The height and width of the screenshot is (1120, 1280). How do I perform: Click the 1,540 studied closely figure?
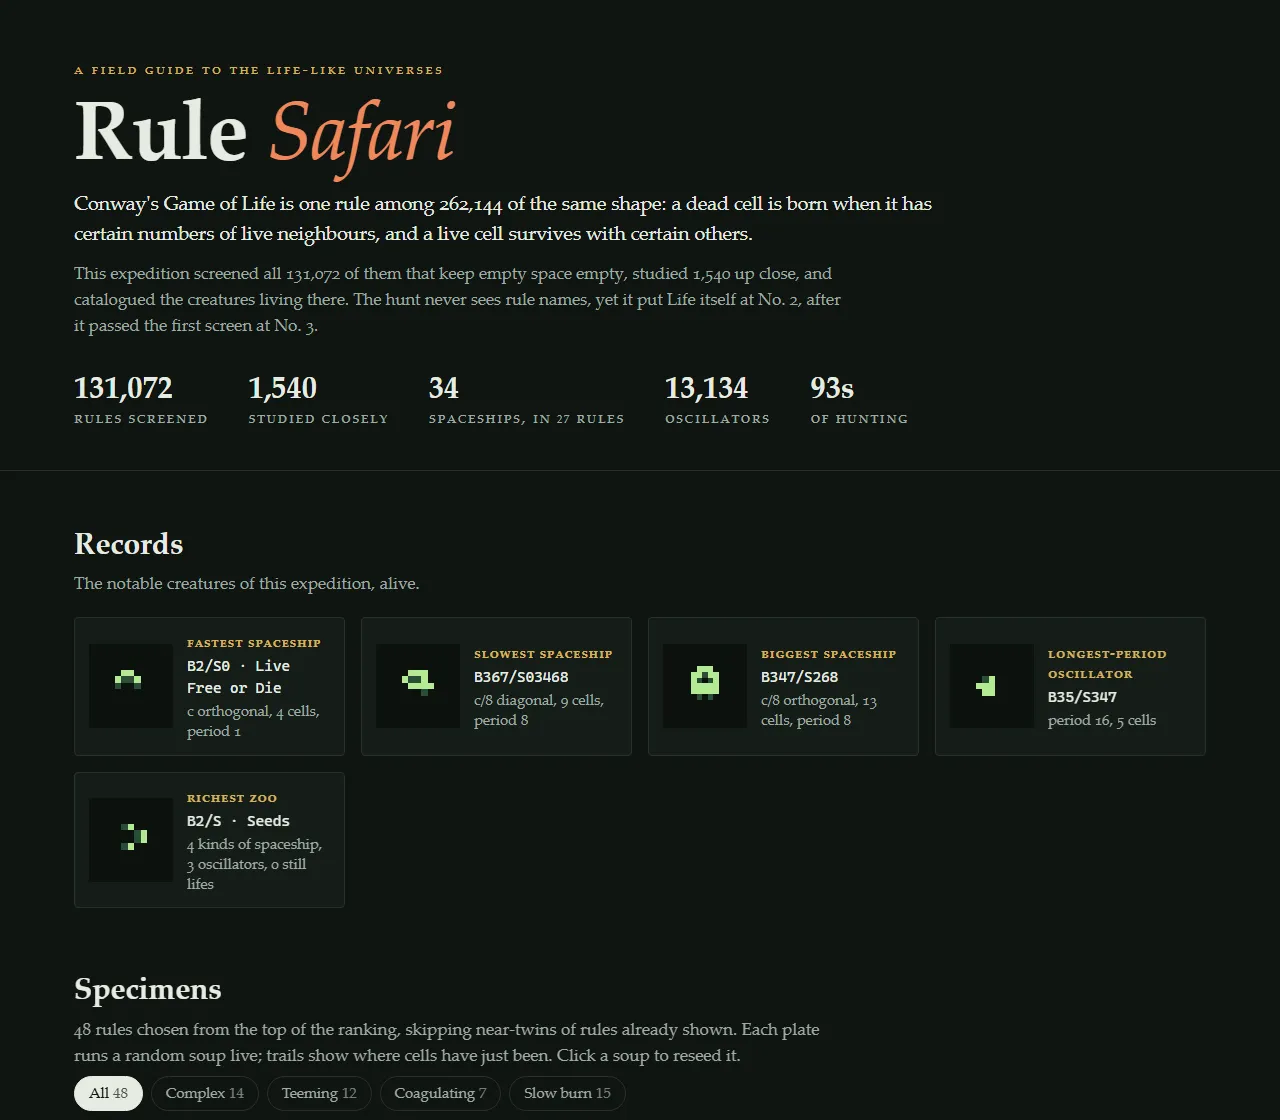pyautogui.click(x=318, y=398)
